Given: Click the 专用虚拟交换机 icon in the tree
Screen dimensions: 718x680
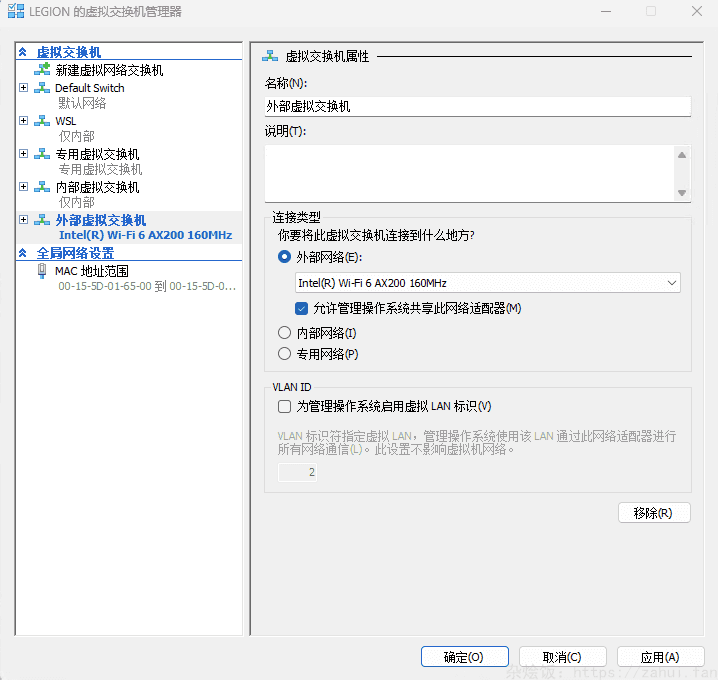Looking at the screenshot, I should [42, 154].
